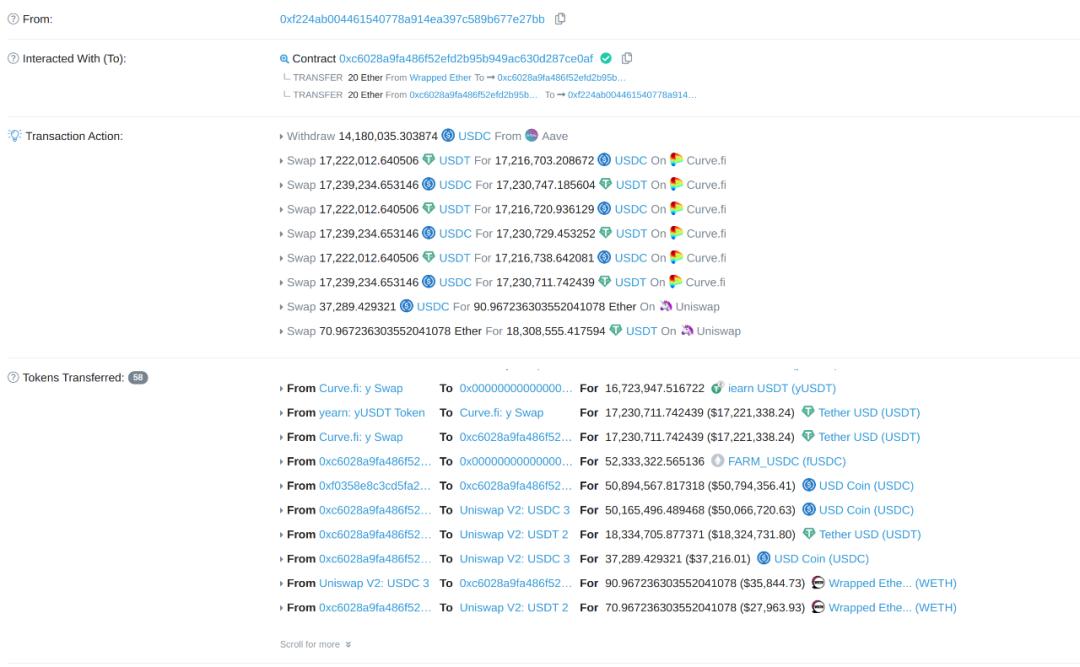Click the FARM_USDC (fUSDC) token icon
This screenshot has height=667, width=1080.
click(718, 460)
